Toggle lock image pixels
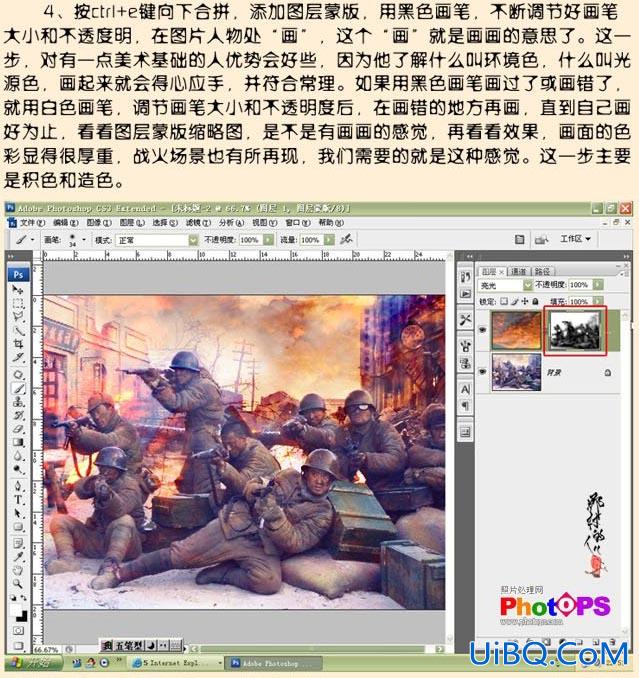The width and height of the screenshot is (639, 678). 514,301
